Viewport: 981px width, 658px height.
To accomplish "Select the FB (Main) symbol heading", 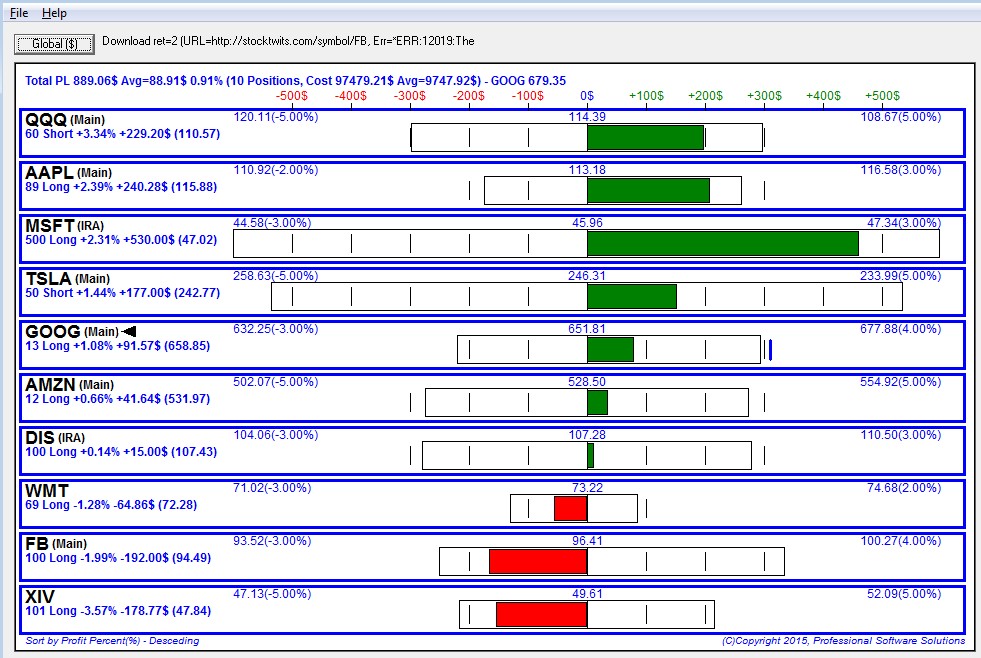I will click(x=56, y=544).
